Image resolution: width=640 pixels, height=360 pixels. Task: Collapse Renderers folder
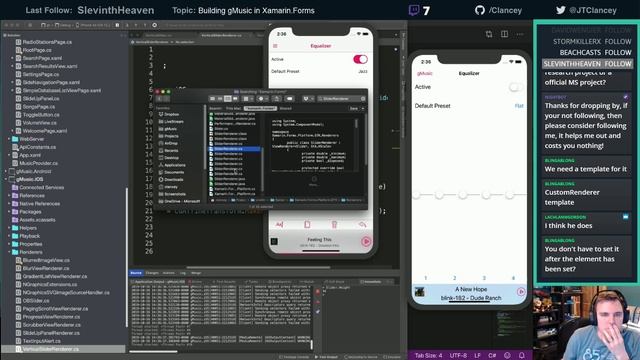9,252
